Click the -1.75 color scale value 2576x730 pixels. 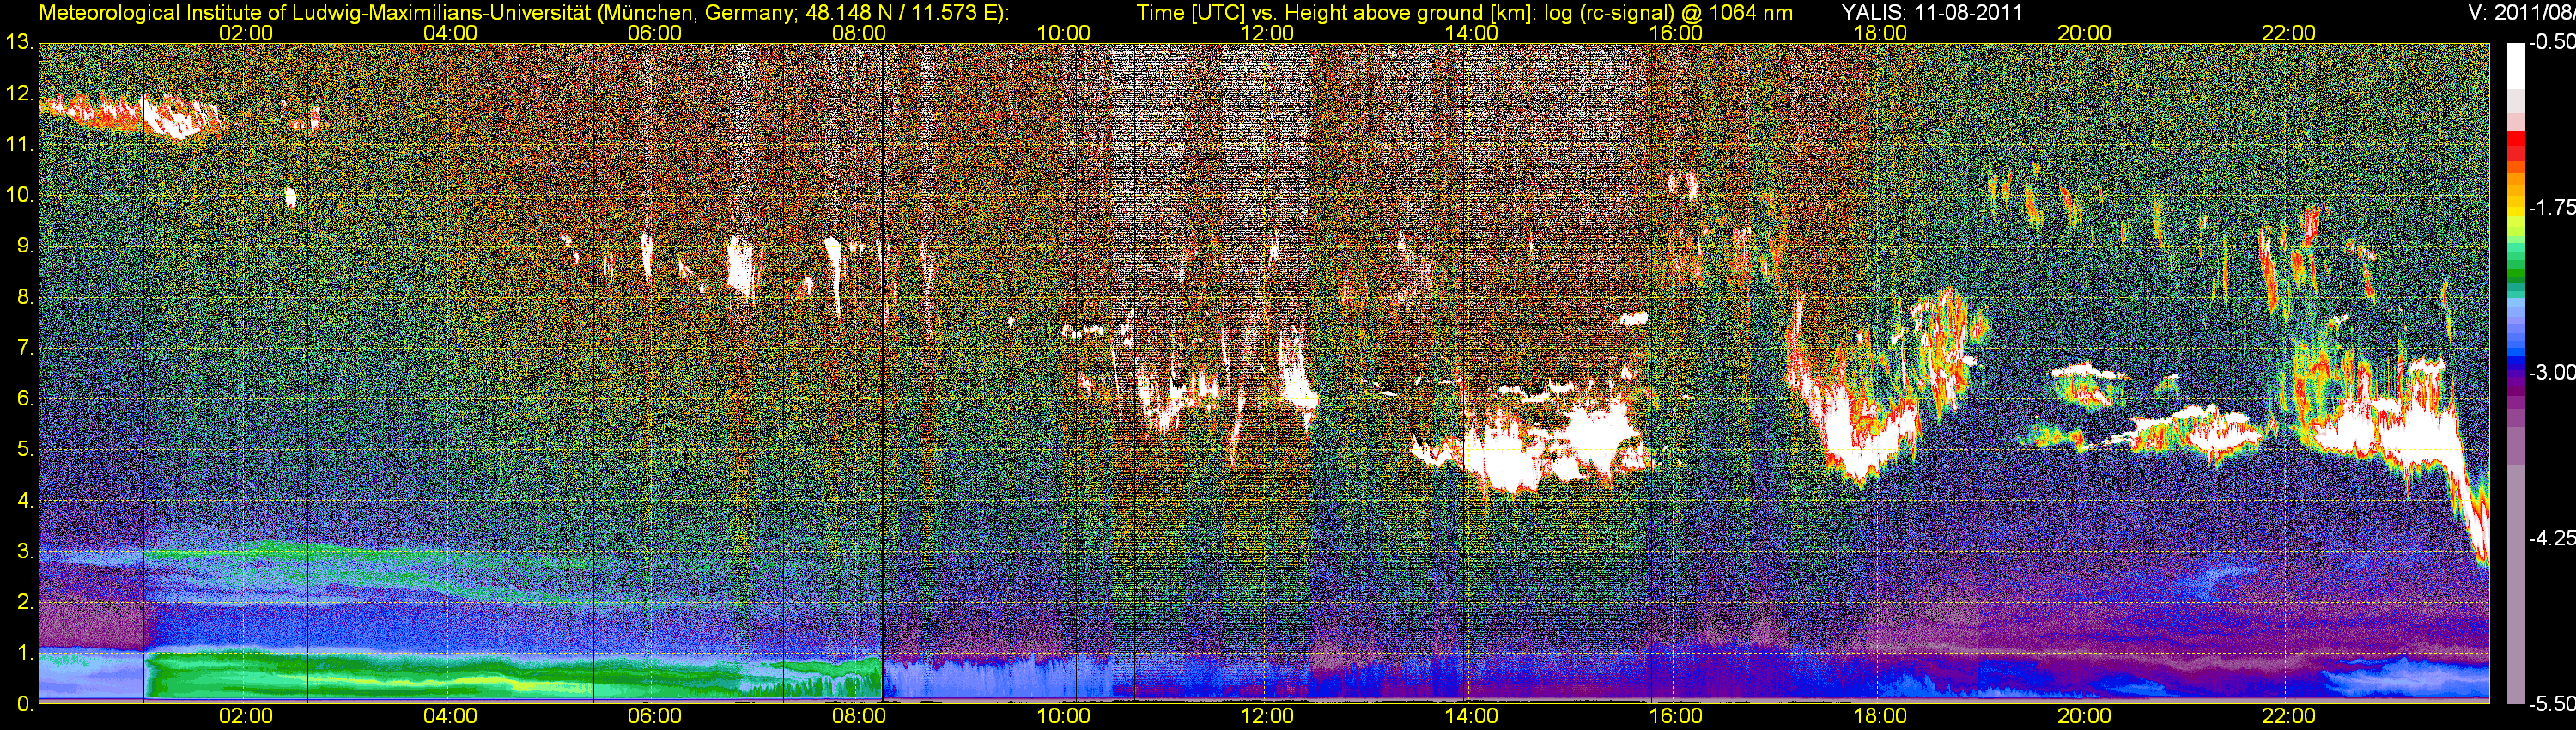[x=2551, y=208]
